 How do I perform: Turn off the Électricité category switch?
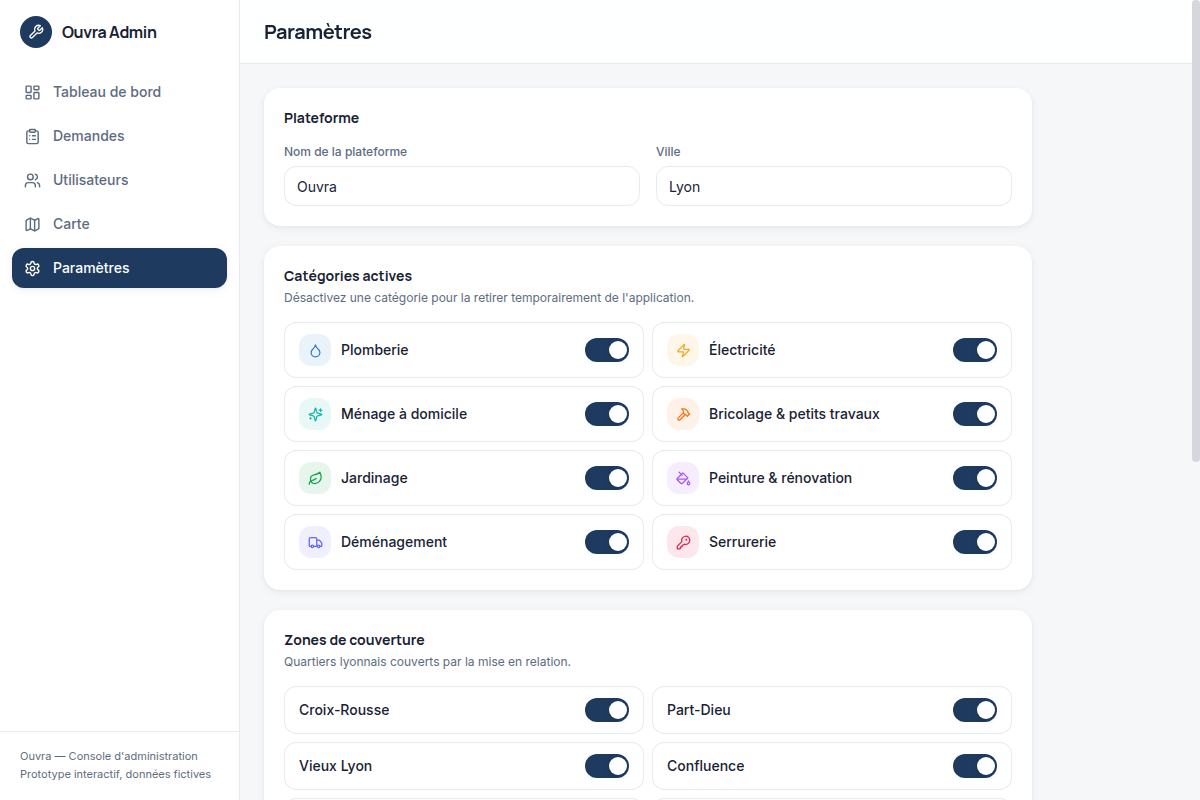click(x=975, y=350)
